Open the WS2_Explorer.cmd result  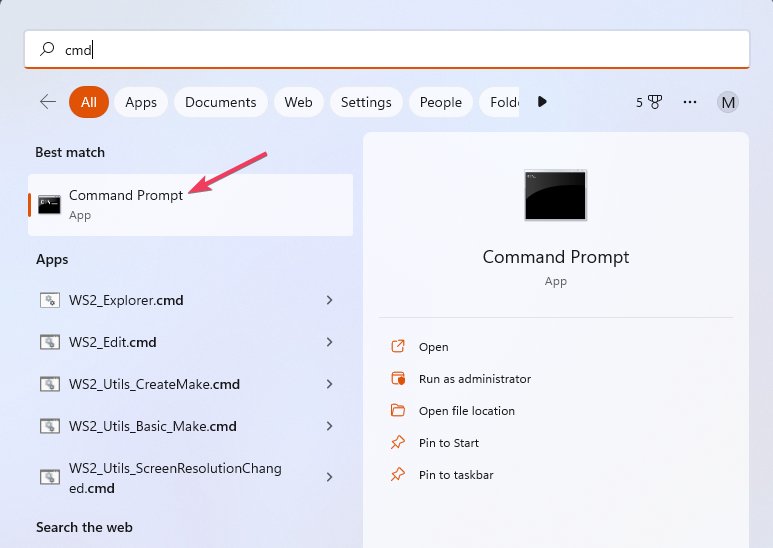click(191, 300)
